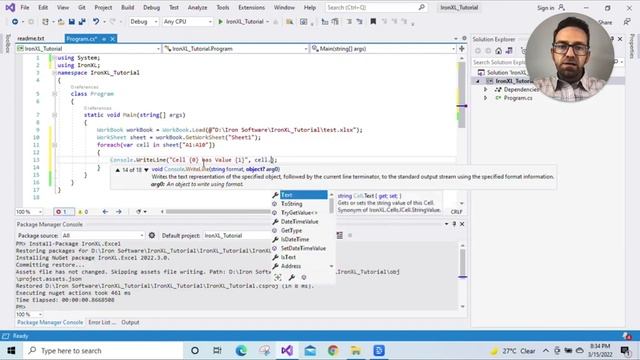Collapse the IronXL_Tutorial project node
Image resolution: width=640 pixels, height=360 pixels.
coord(478,81)
